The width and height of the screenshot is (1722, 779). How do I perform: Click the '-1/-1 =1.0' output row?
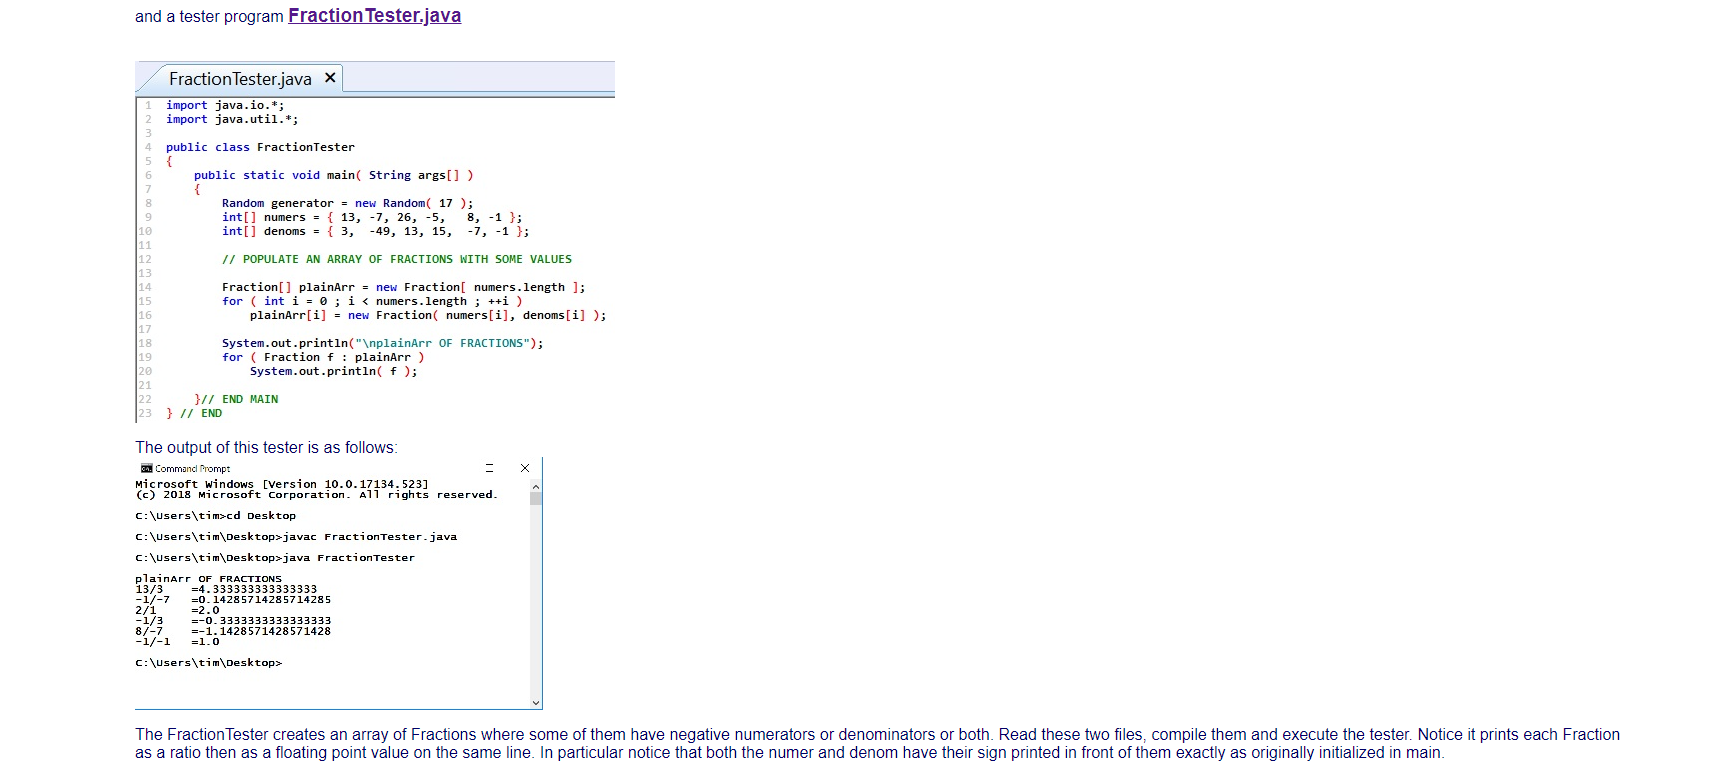point(177,642)
